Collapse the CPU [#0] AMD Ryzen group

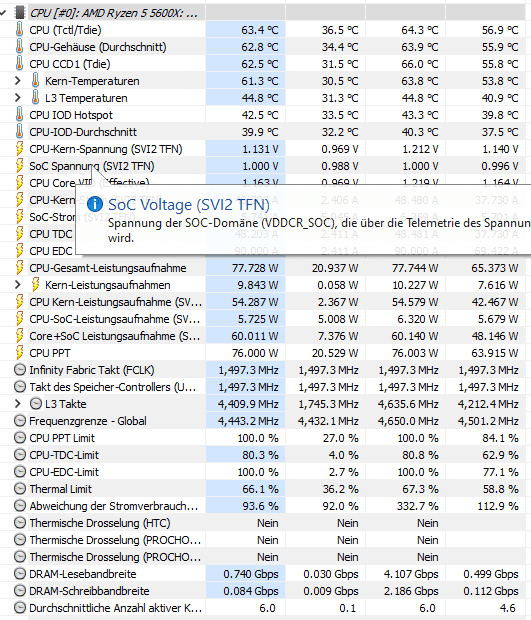3,13
